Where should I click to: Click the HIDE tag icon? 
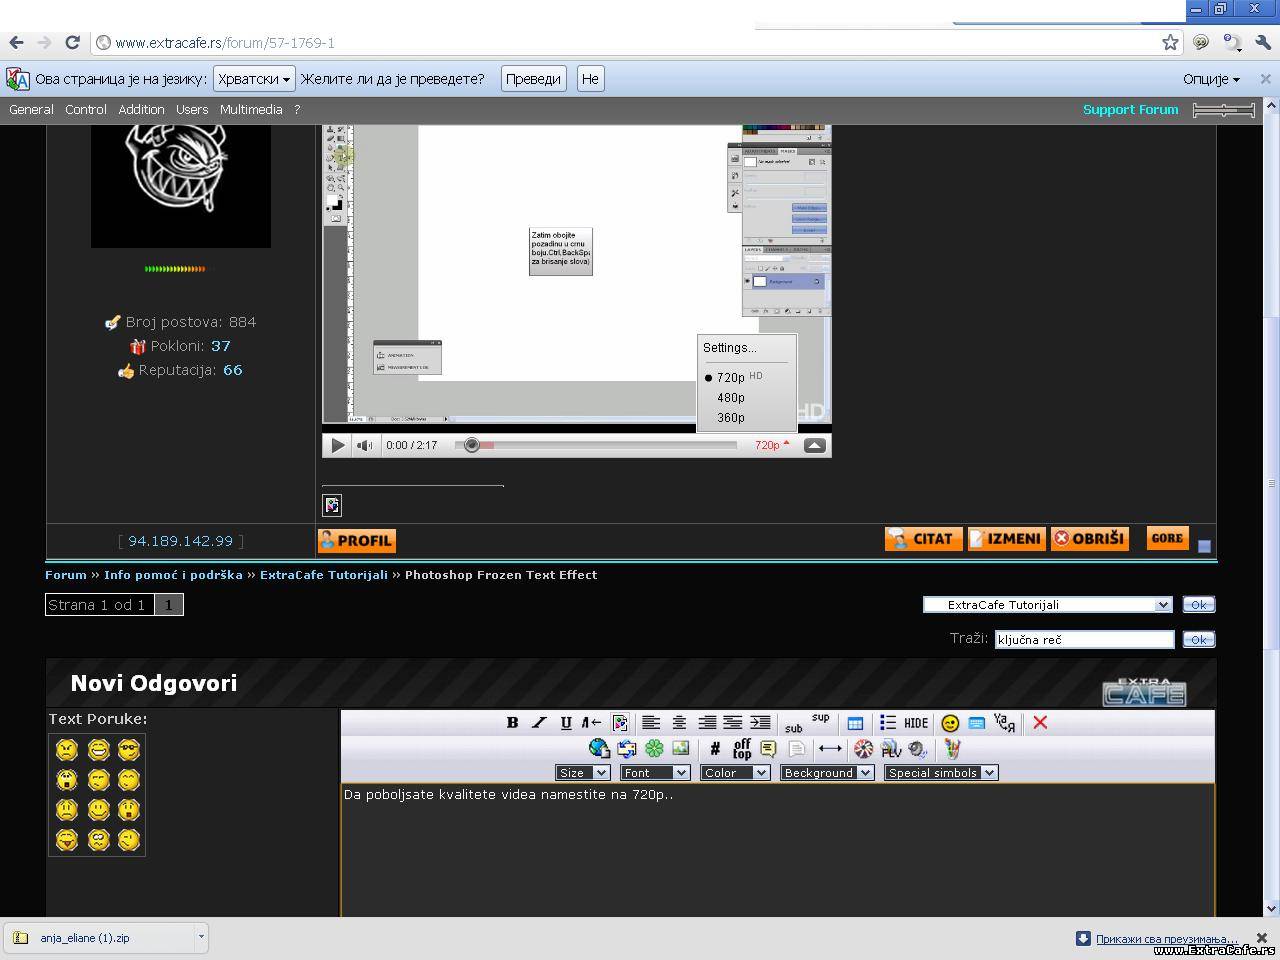[x=916, y=723]
